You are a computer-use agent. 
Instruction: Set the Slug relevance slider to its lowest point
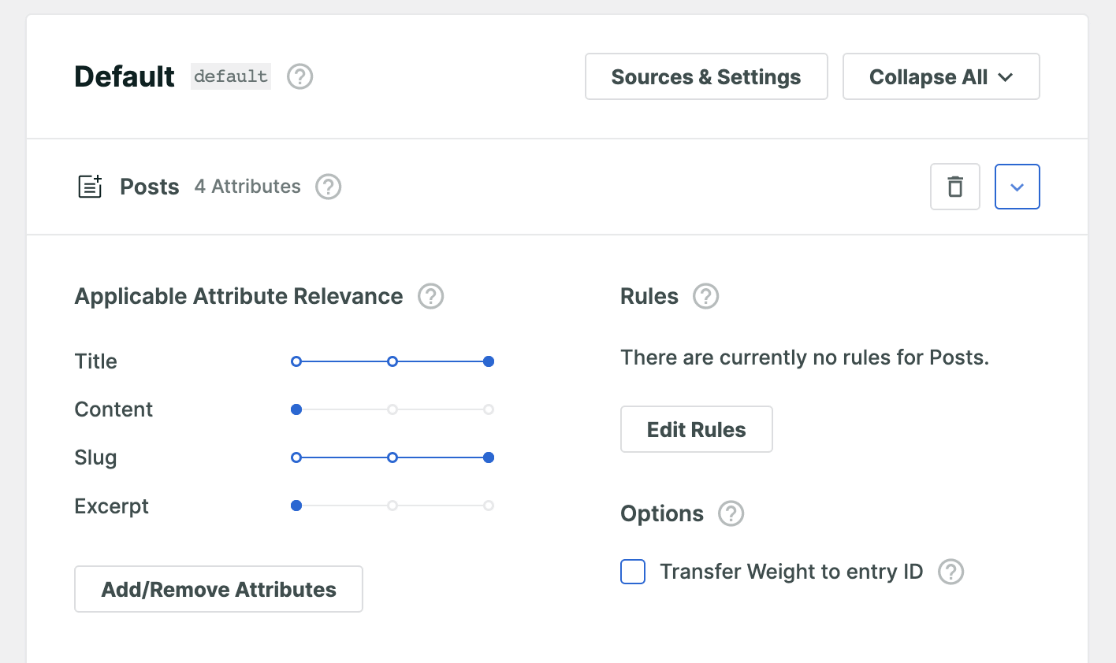tap(296, 458)
